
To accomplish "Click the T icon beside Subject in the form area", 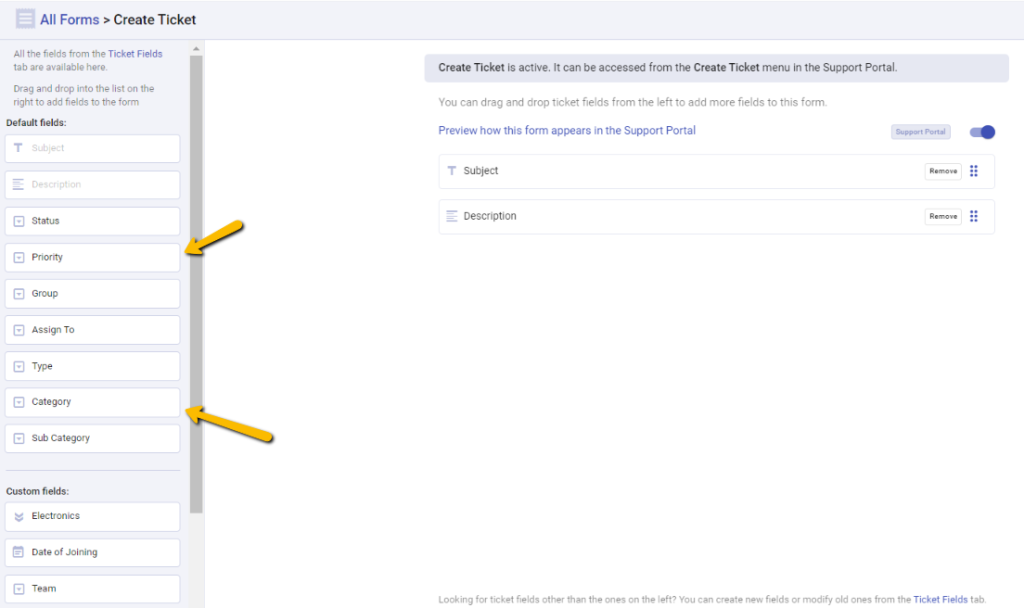I will point(452,171).
